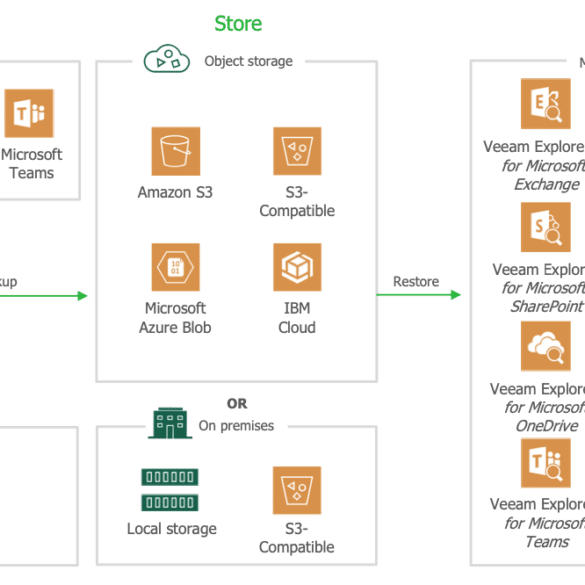
Task: Click the for Microsoft SharePoint text
Action: click(x=543, y=297)
